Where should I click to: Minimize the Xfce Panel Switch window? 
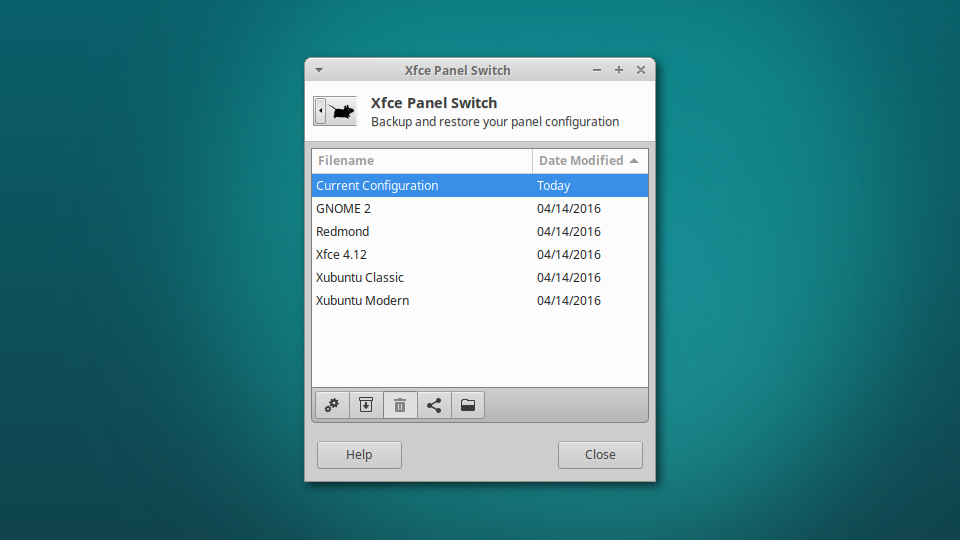tap(596, 70)
